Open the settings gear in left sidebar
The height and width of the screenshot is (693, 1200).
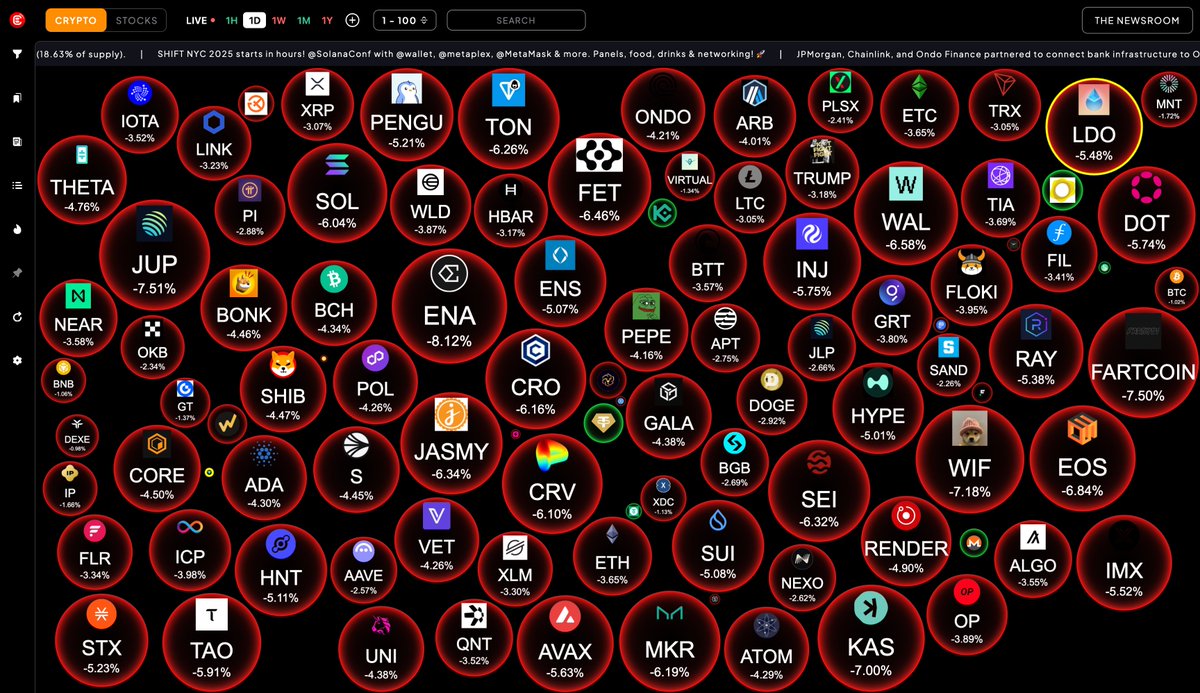(x=17, y=360)
